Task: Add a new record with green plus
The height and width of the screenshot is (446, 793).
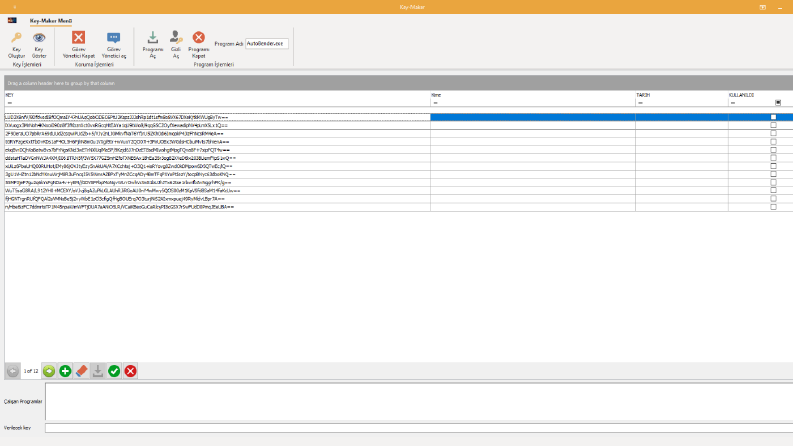Action: (65, 371)
